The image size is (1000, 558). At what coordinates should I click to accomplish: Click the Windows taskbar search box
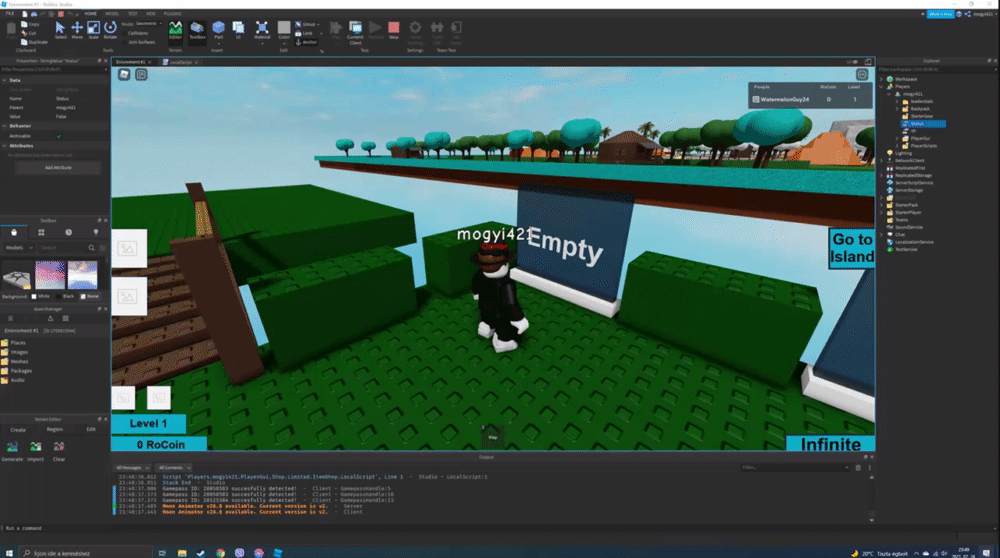[x=86, y=553]
